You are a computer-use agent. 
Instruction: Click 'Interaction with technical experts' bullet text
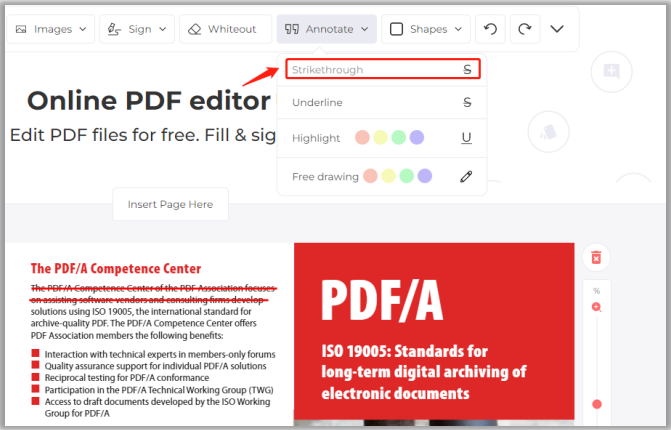click(x=160, y=354)
